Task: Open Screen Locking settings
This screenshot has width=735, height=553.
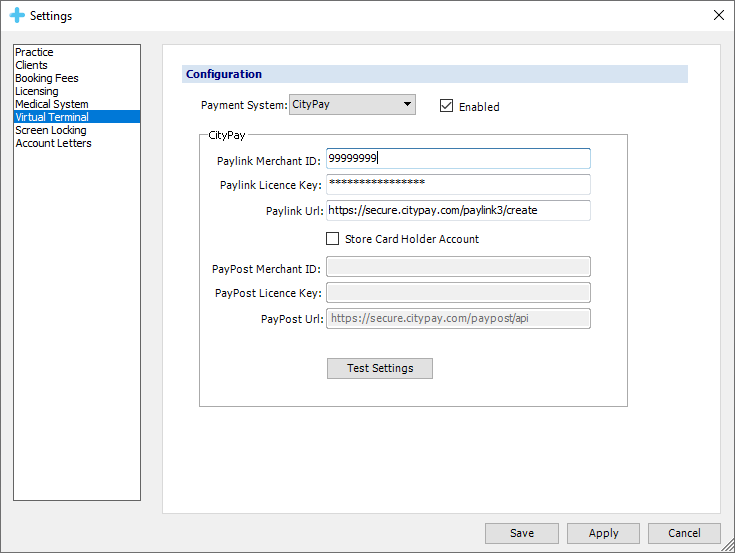Action: [x=50, y=130]
